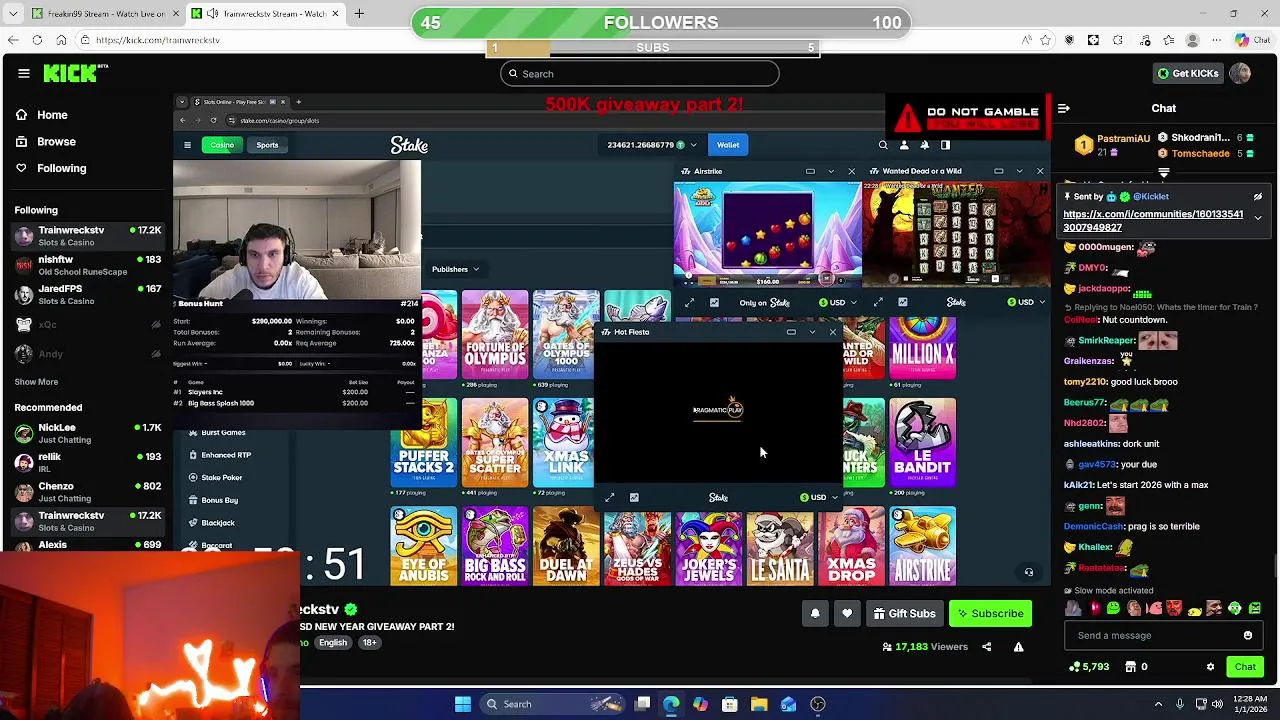Viewport: 1280px width, 720px height.
Task: Open Le Bandit game thumbnail
Action: click(x=922, y=442)
